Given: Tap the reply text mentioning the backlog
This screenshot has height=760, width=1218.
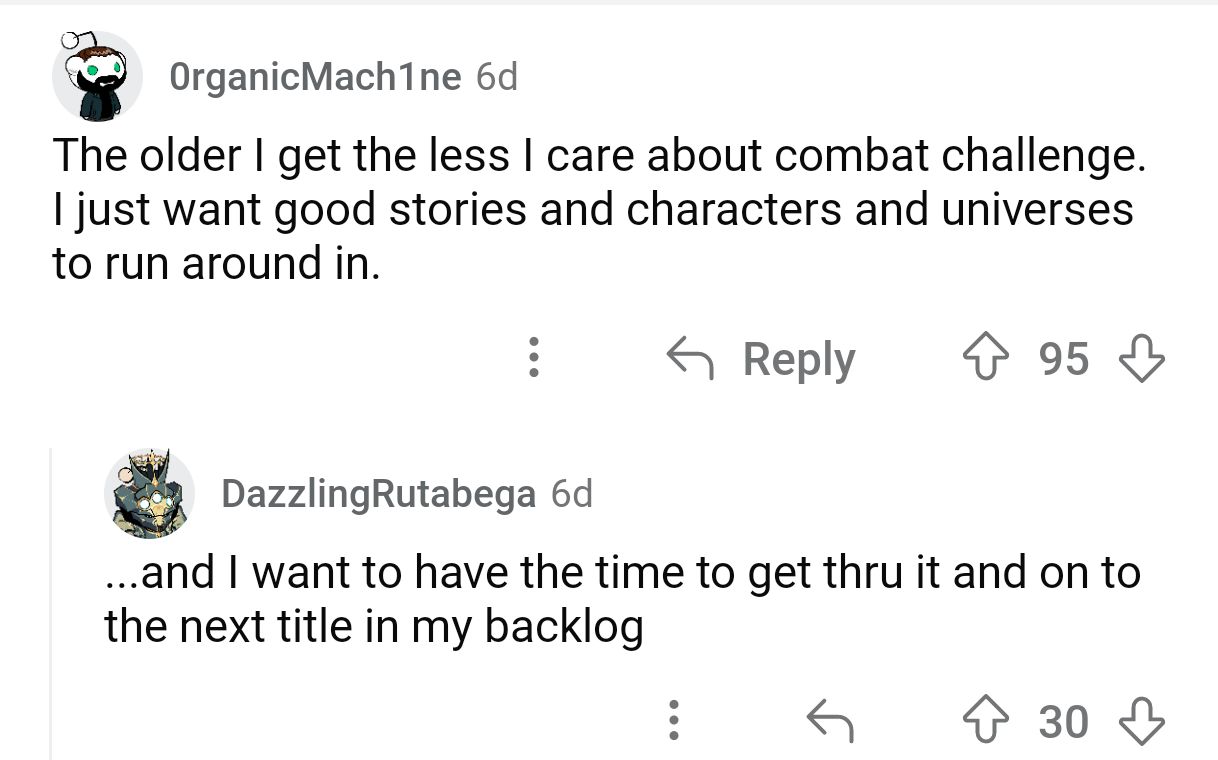Looking at the screenshot, I should point(620,600).
